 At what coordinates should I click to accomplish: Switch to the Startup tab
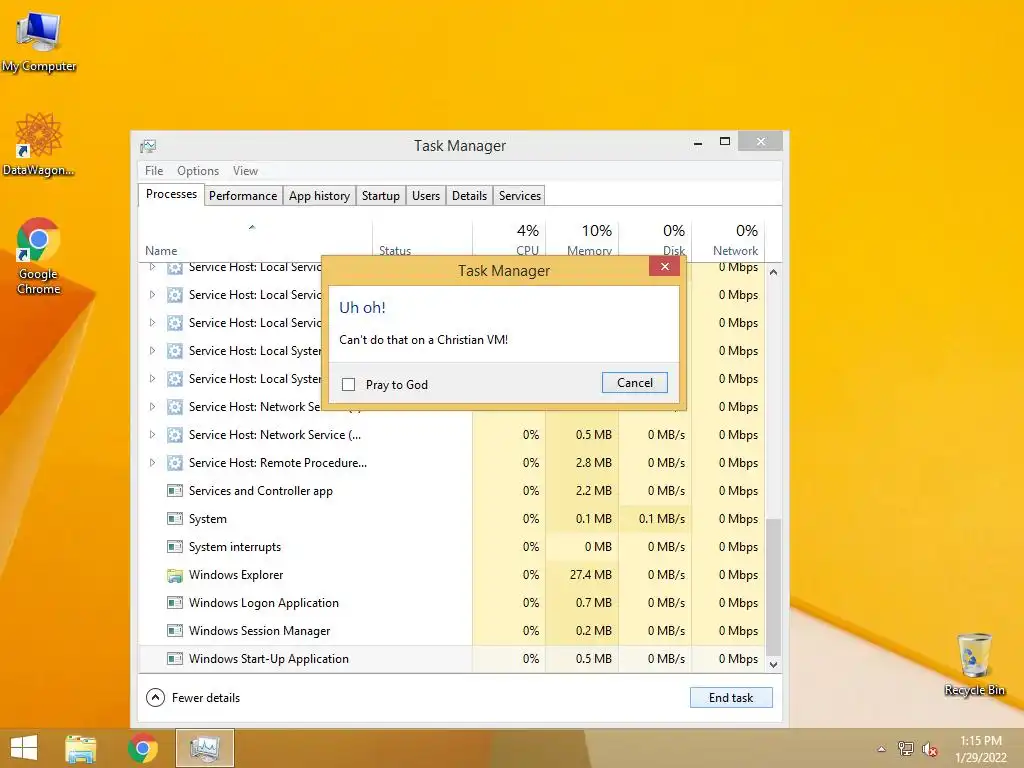point(381,196)
